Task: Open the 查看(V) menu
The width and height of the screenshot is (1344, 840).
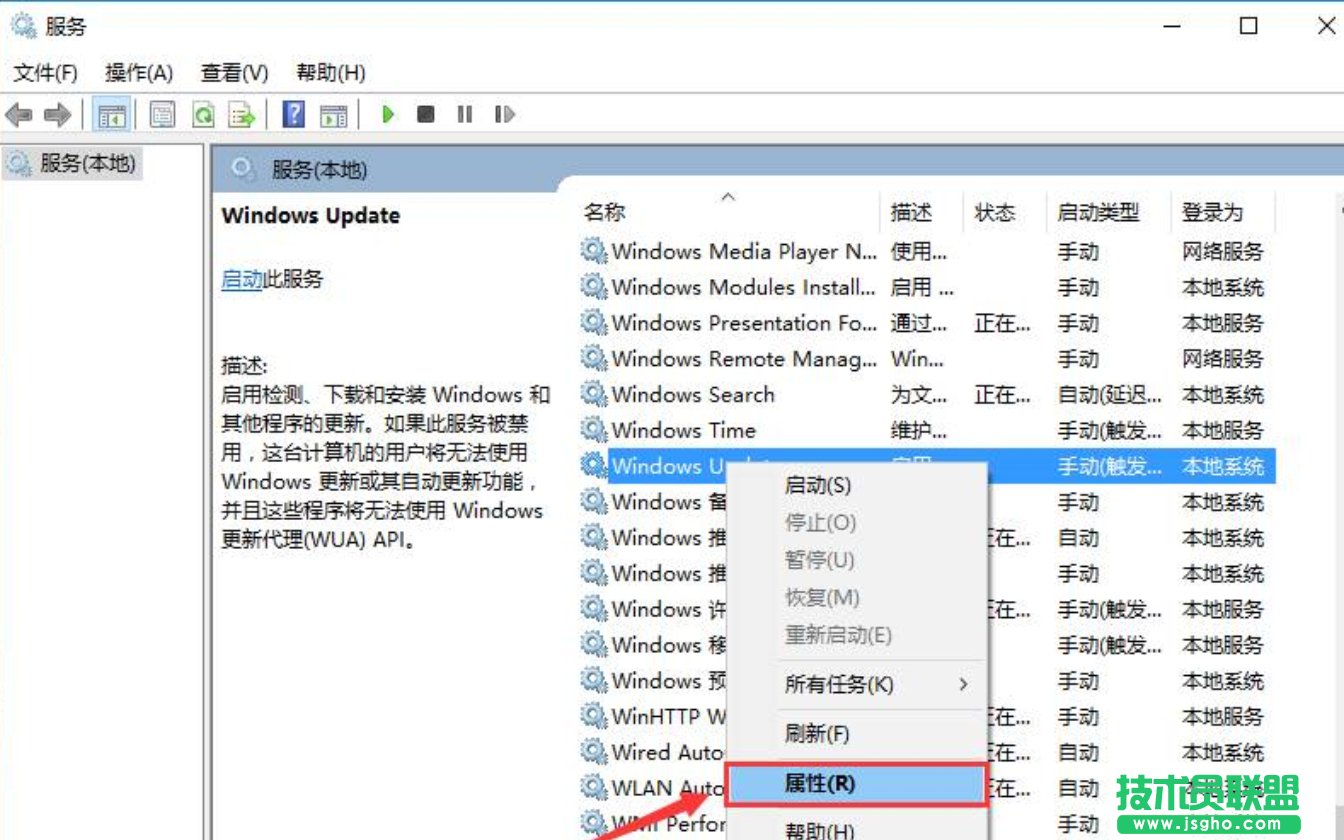Action: pyautogui.click(x=233, y=72)
